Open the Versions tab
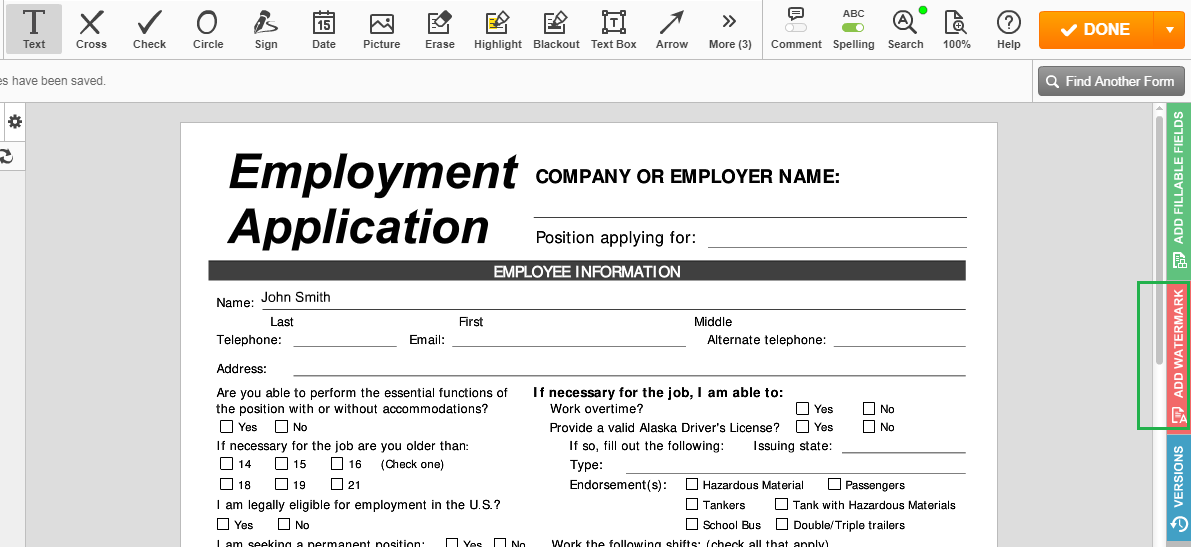The width and height of the screenshot is (1191, 547). click(1179, 490)
